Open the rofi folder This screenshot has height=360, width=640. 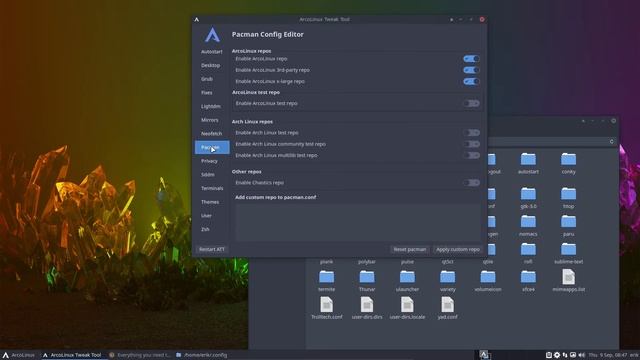(x=528, y=253)
